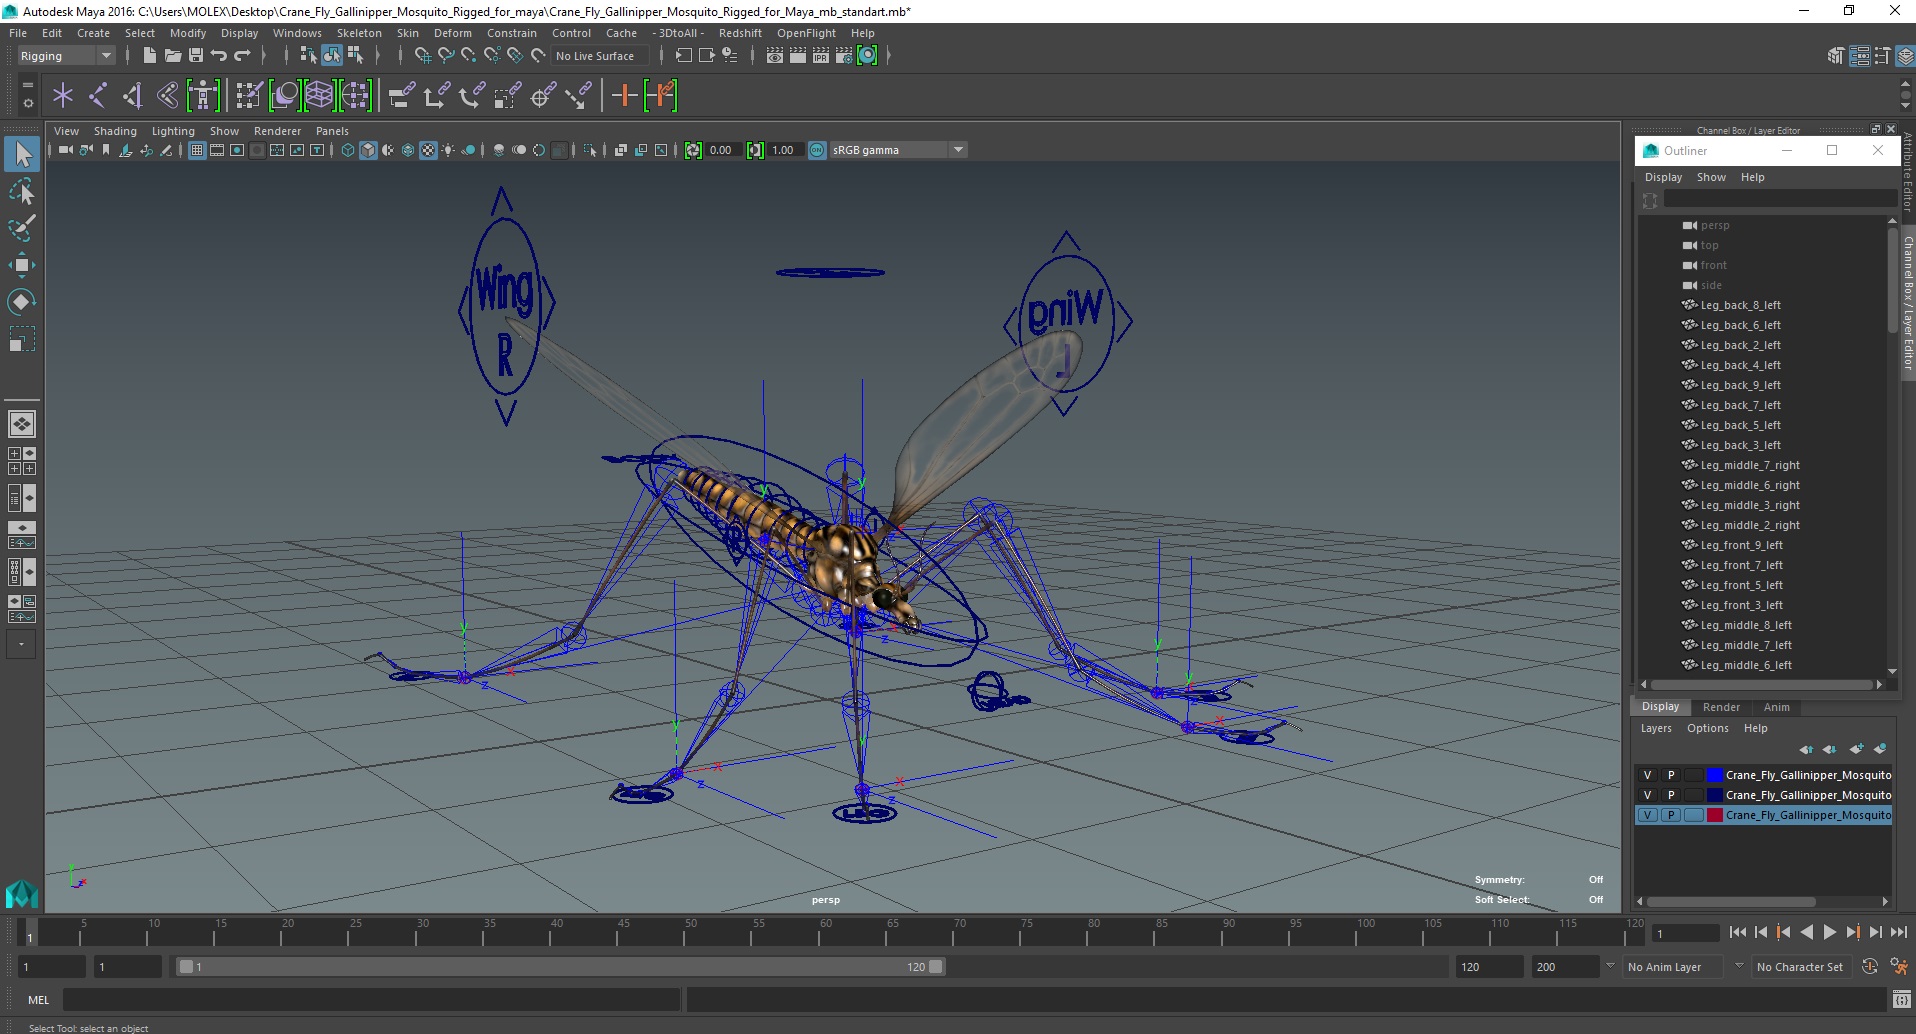1916x1034 pixels.
Task: Open the Outliner Display menu
Action: click(x=1663, y=177)
